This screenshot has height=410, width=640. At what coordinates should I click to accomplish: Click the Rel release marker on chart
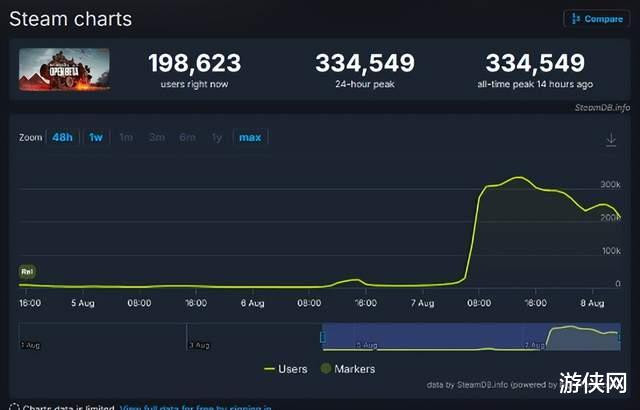coord(27,272)
